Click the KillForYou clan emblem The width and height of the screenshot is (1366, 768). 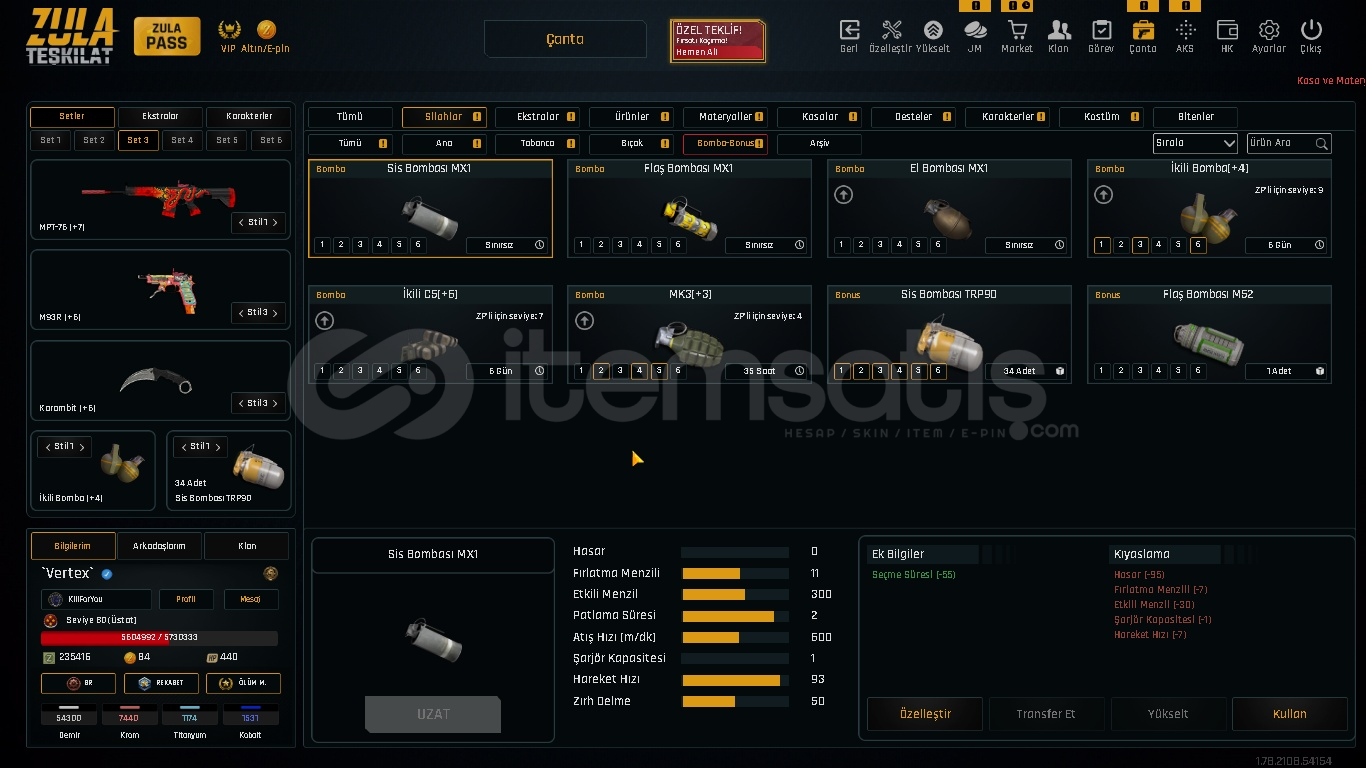(x=53, y=599)
